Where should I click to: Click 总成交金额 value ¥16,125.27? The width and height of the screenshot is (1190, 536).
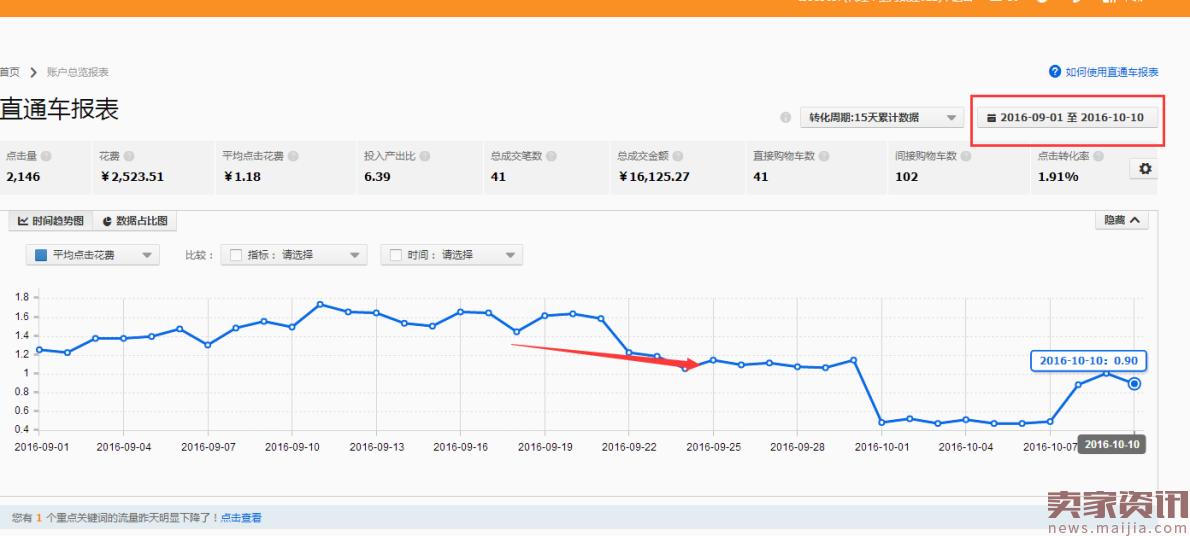tap(653, 177)
